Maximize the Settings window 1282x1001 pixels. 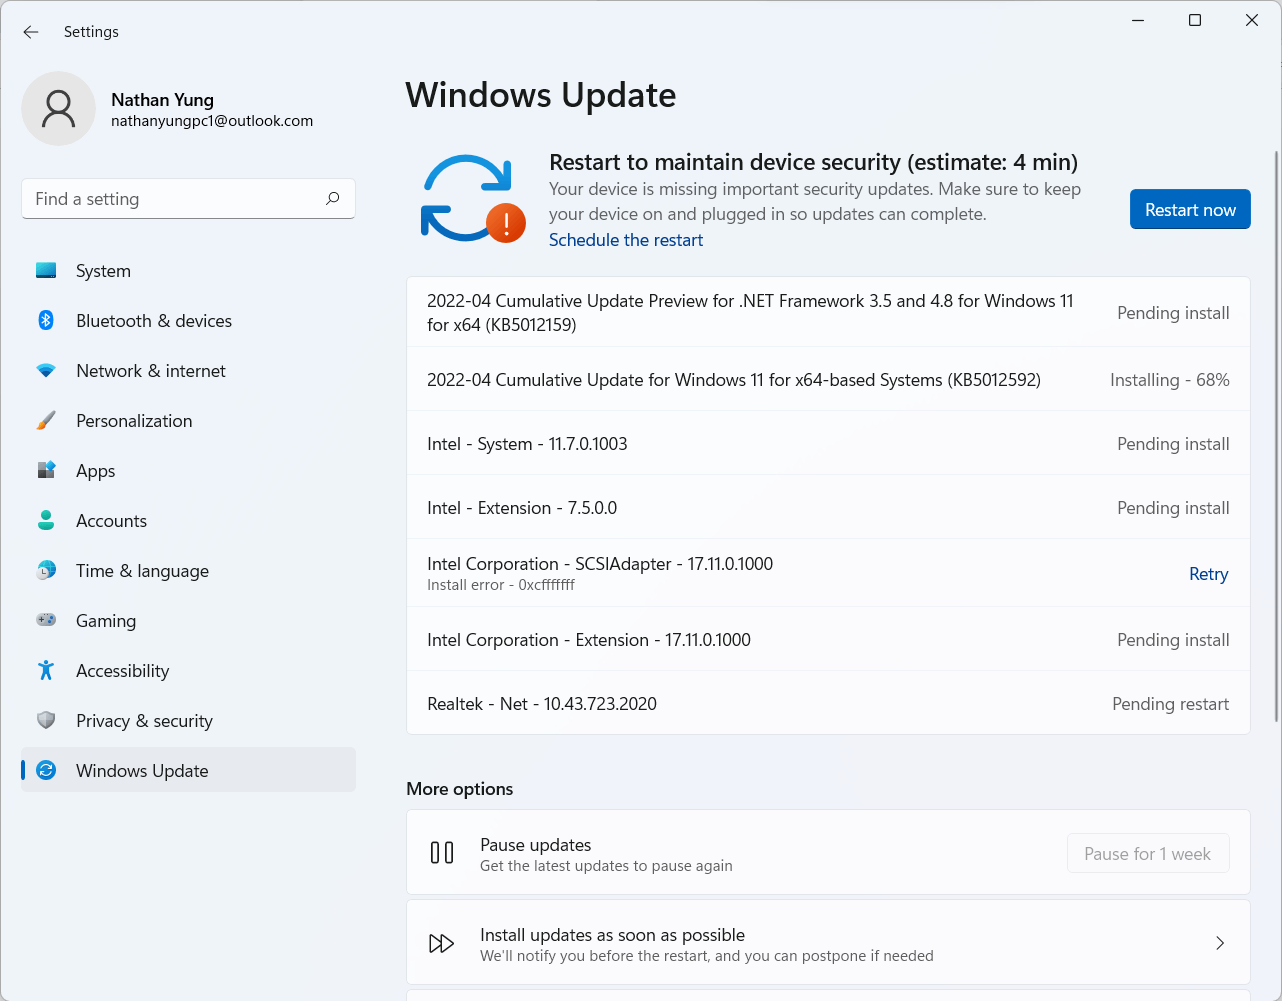[1195, 20]
